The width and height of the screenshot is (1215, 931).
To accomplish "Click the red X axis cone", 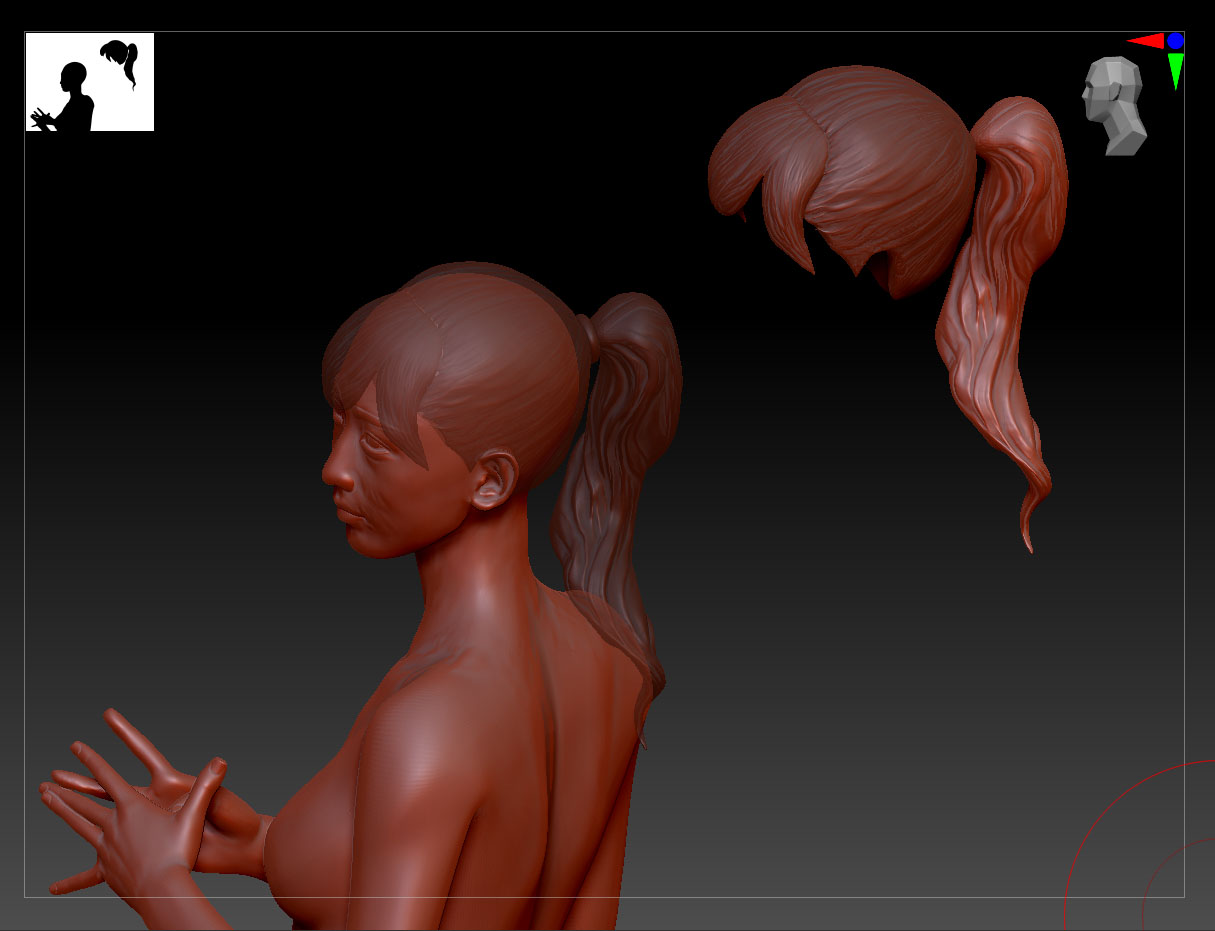I will click(1146, 41).
